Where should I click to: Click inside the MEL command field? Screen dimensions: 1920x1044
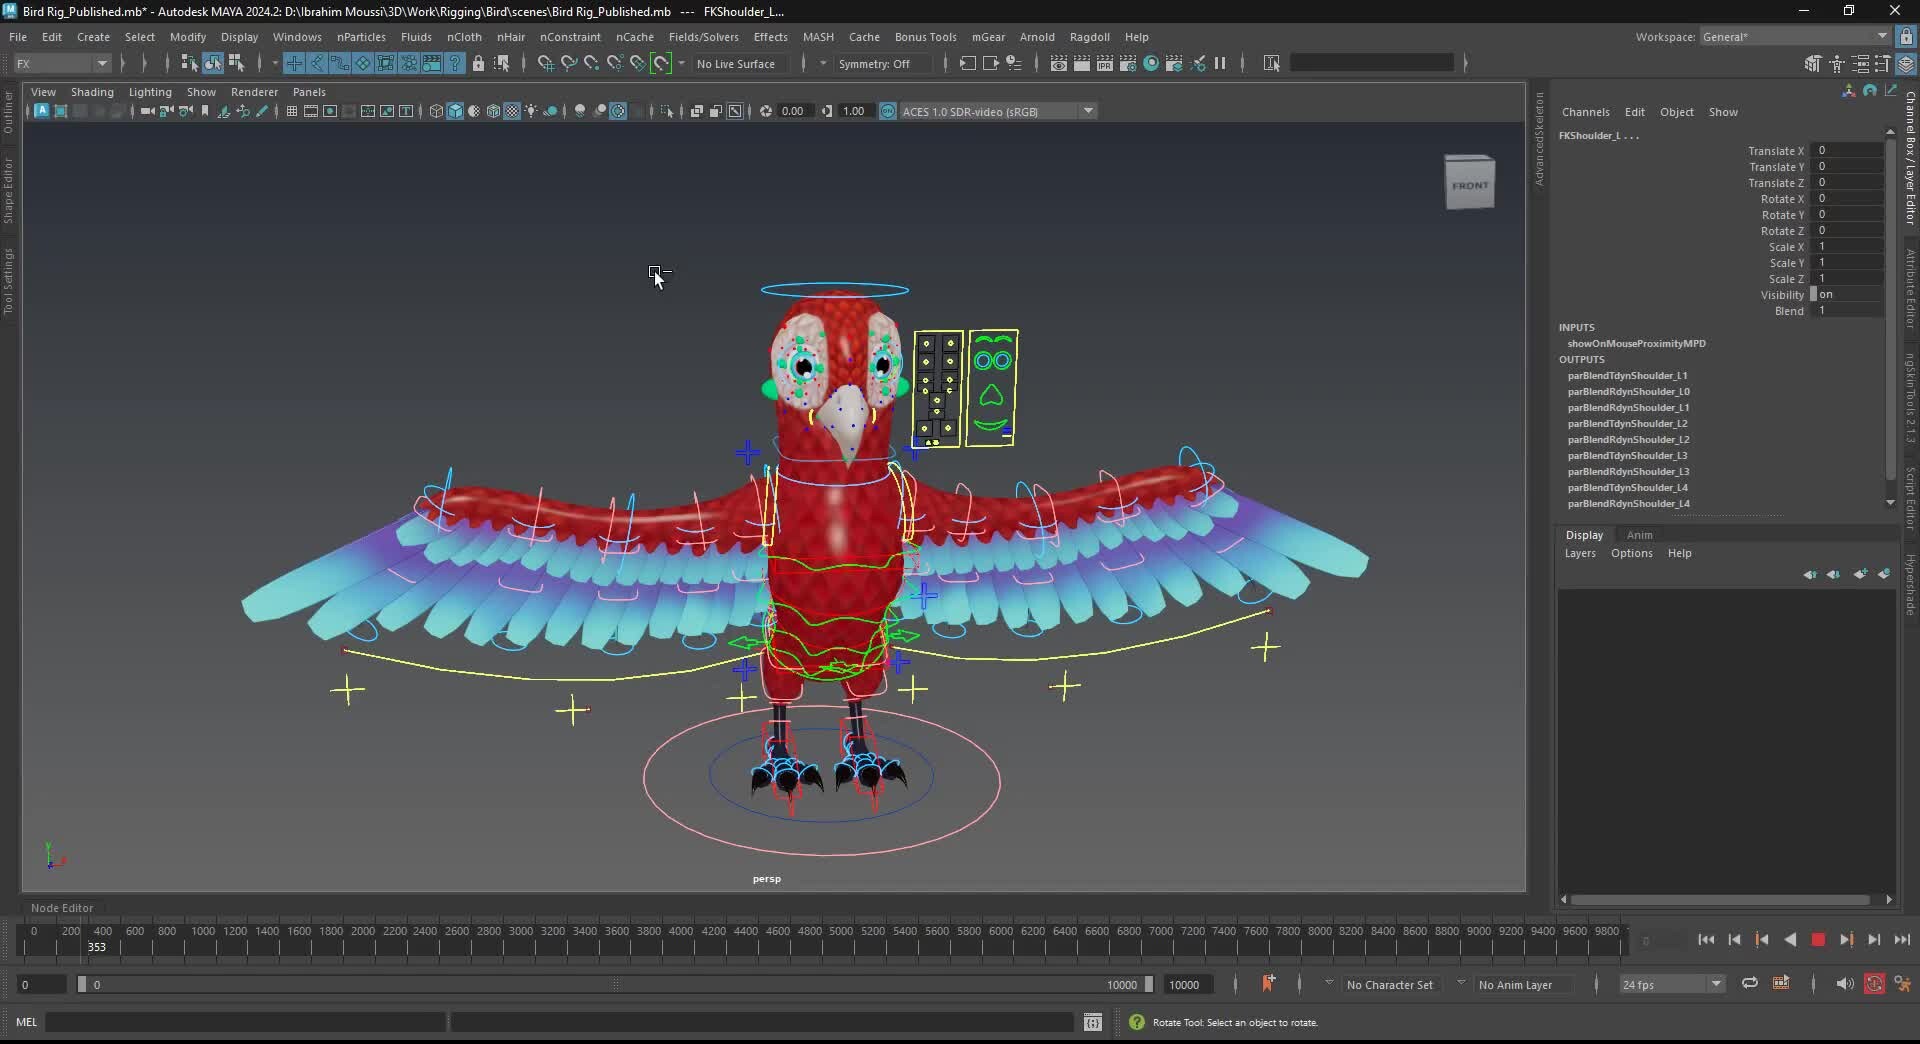245,1022
